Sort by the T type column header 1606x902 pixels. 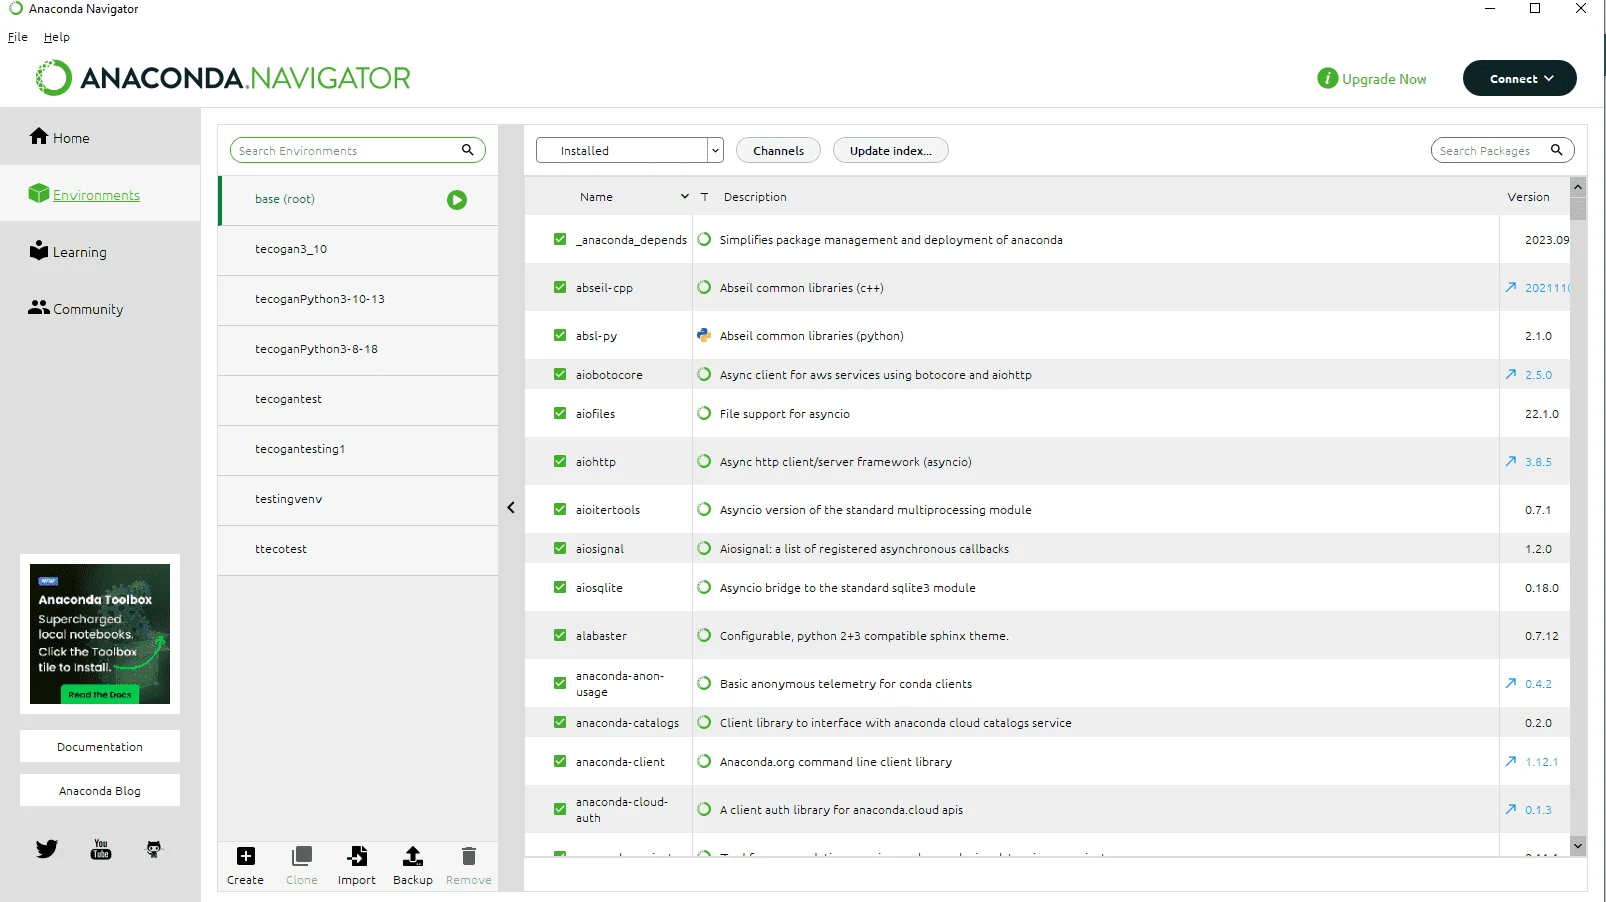click(704, 197)
